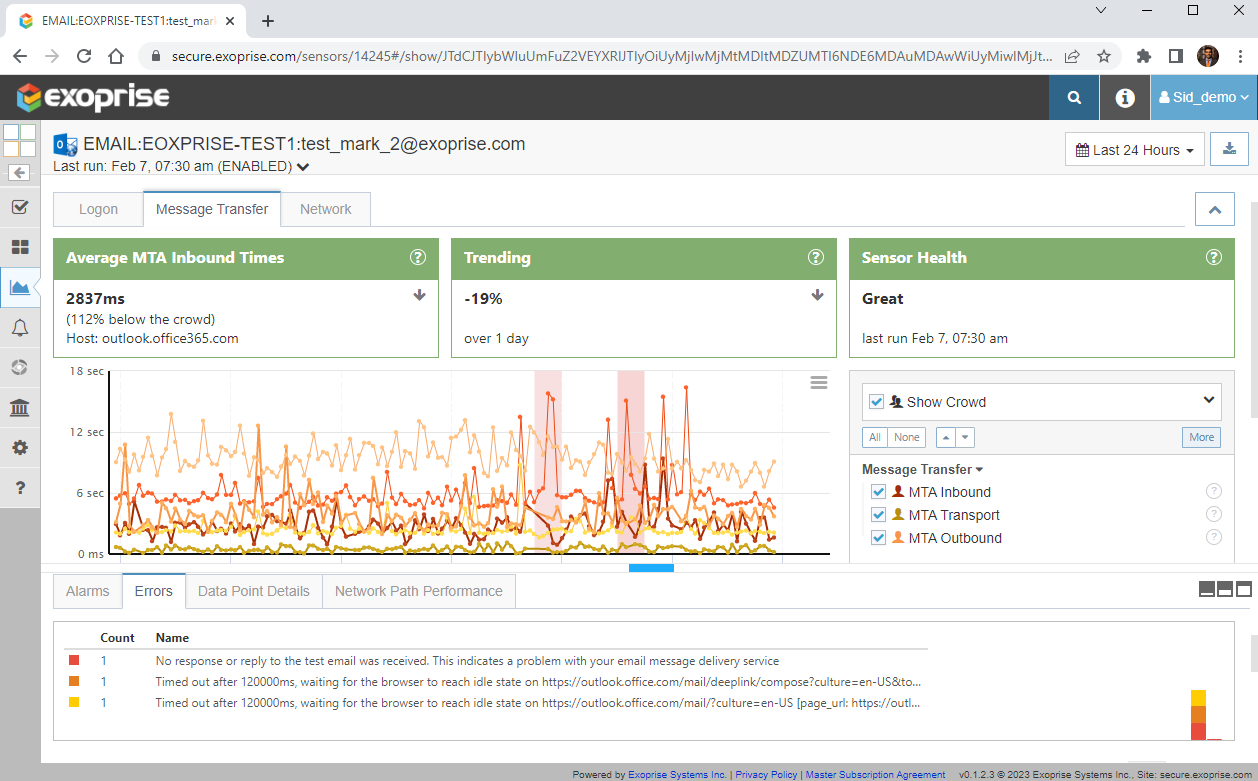Image resolution: width=1258 pixels, height=781 pixels.
Task: Collapse the summary panel with chevron button
Action: click(x=1215, y=210)
